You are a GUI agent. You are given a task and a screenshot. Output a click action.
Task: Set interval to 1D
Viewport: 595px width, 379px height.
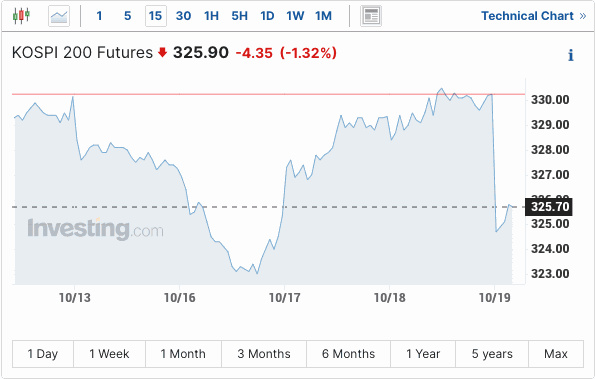point(267,16)
